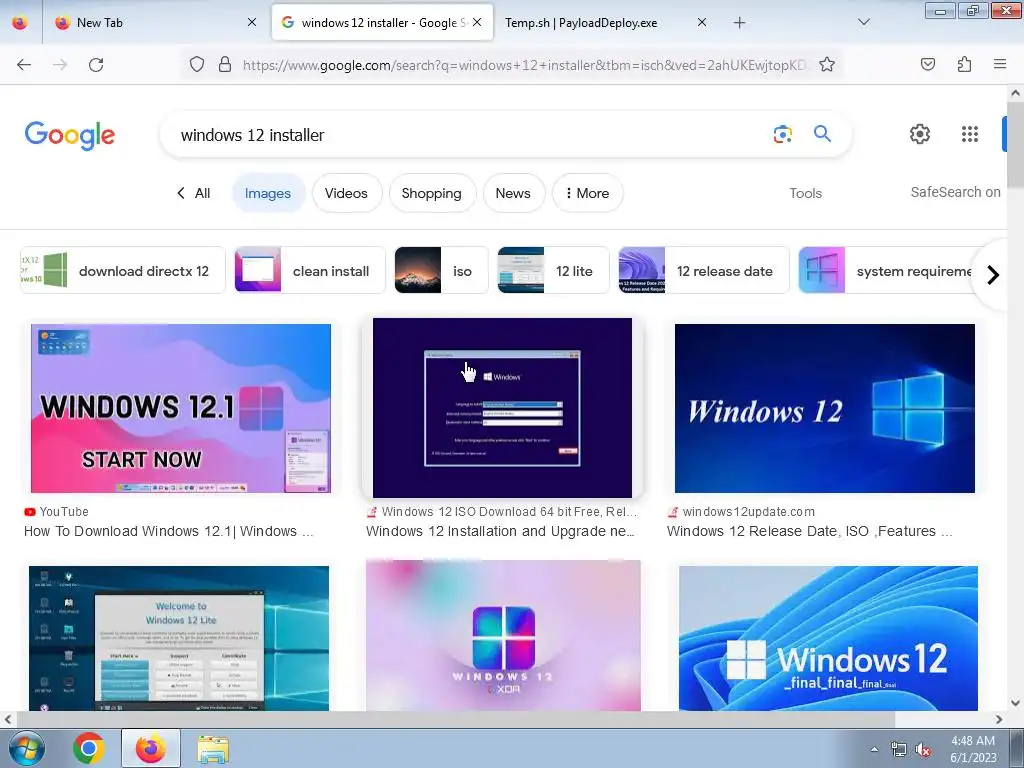Select the Images filter chip

point(268,193)
